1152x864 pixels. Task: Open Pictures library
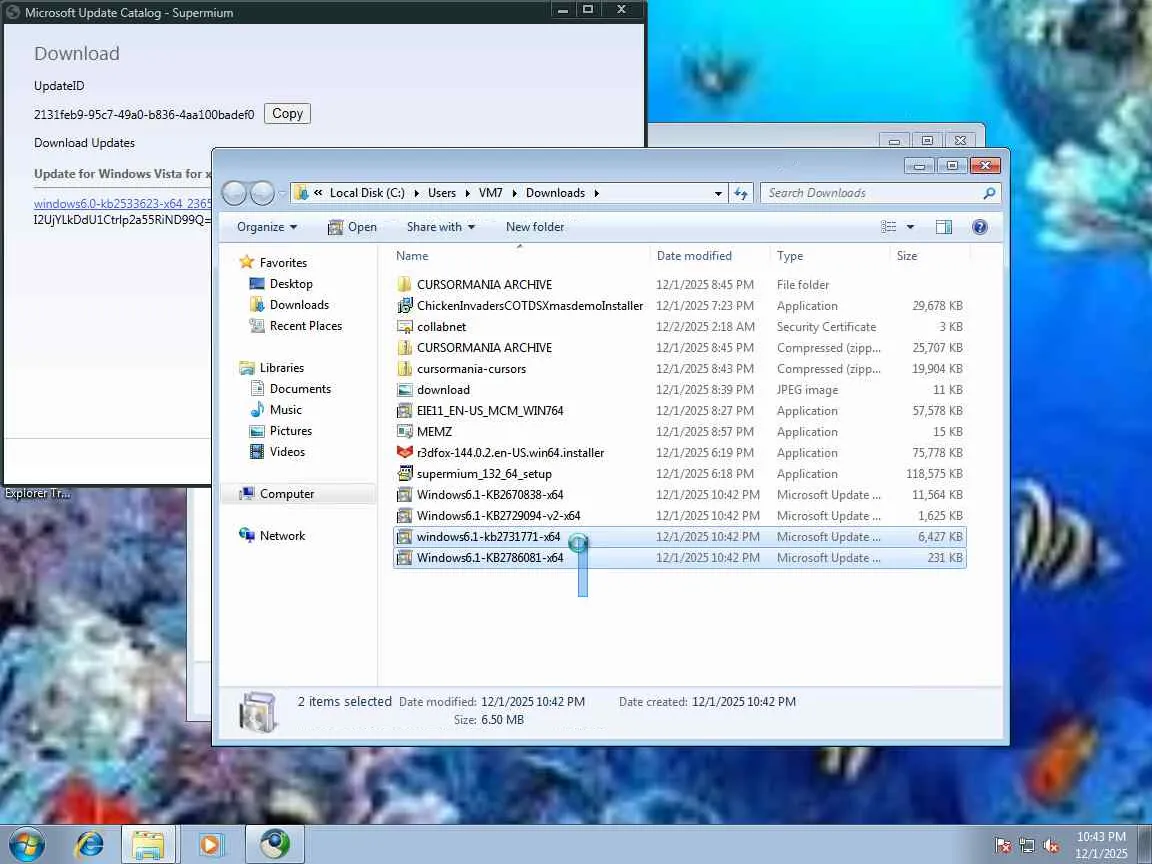pos(290,431)
